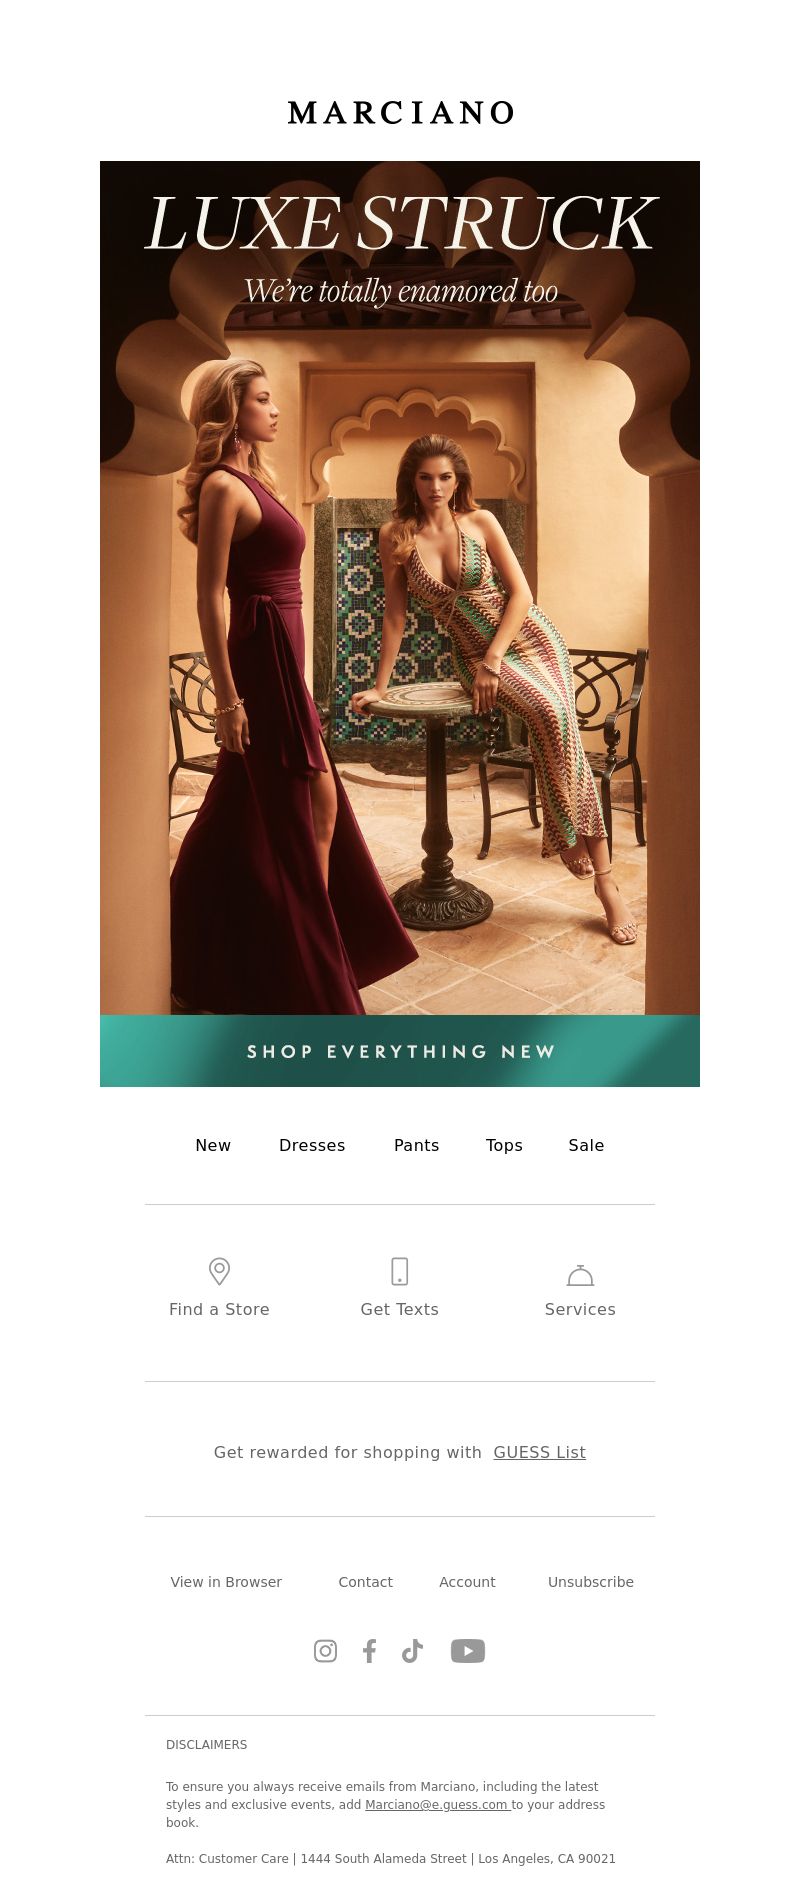Click the Find a Store location pin icon

tap(219, 1271)
